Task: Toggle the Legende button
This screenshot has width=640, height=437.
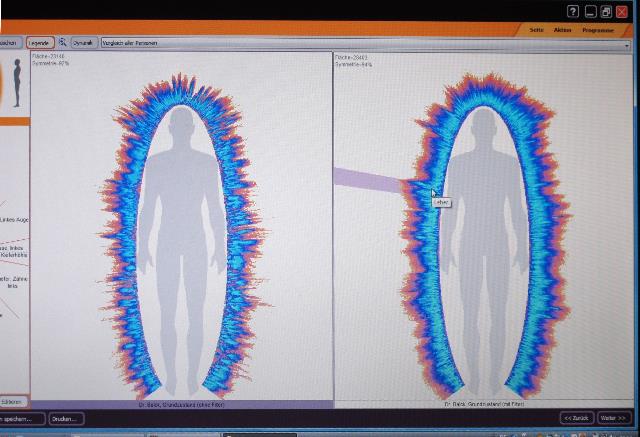Action: click(40, 43)
